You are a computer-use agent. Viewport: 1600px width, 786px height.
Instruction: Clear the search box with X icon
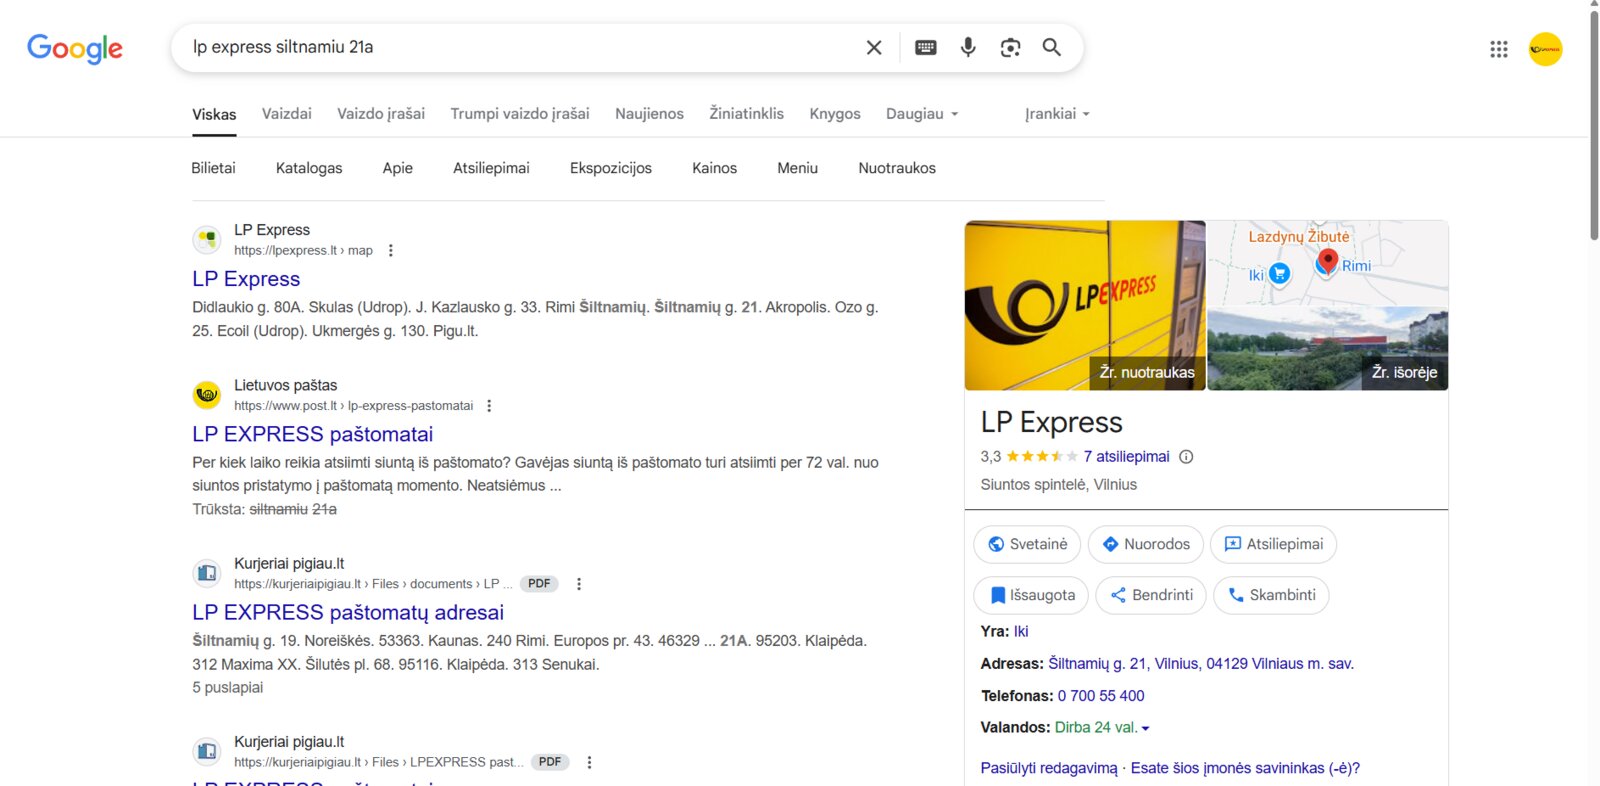coord(874,47)
